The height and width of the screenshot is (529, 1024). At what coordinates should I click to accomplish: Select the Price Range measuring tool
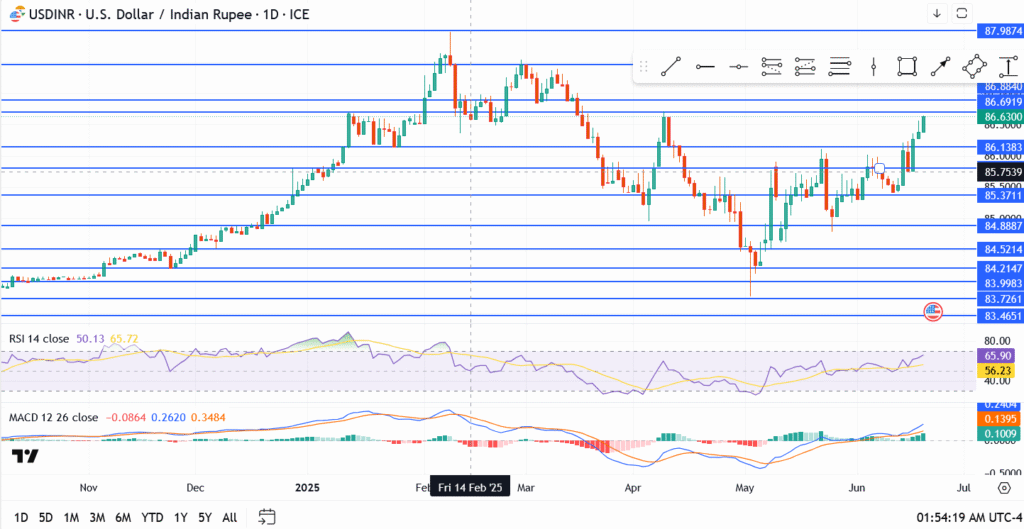coord(1006,66)
